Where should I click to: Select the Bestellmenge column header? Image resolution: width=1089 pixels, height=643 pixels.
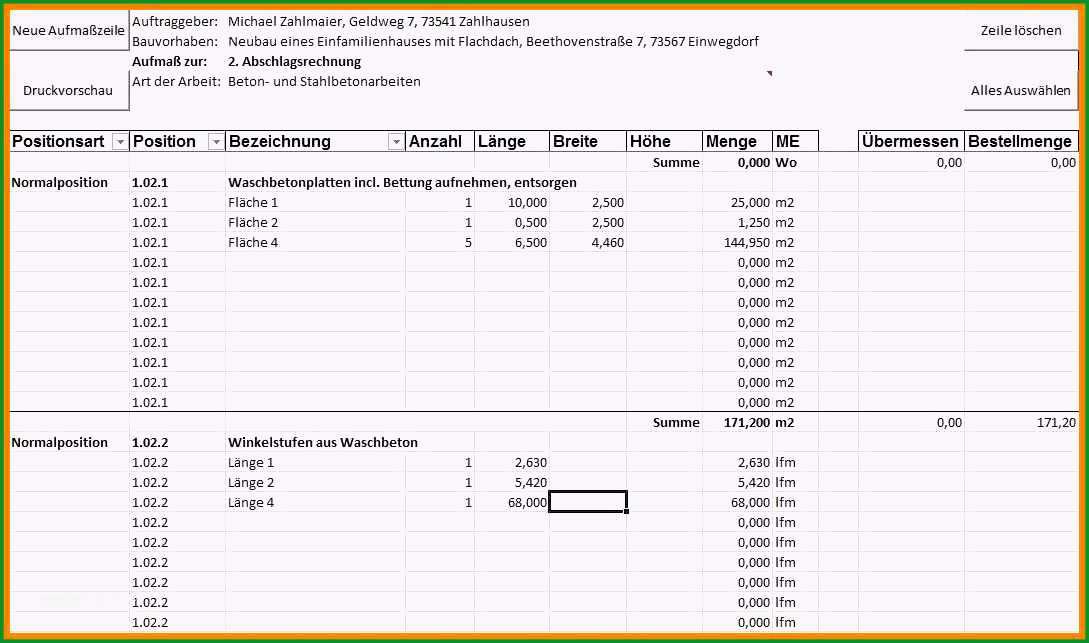[1022, 141]
